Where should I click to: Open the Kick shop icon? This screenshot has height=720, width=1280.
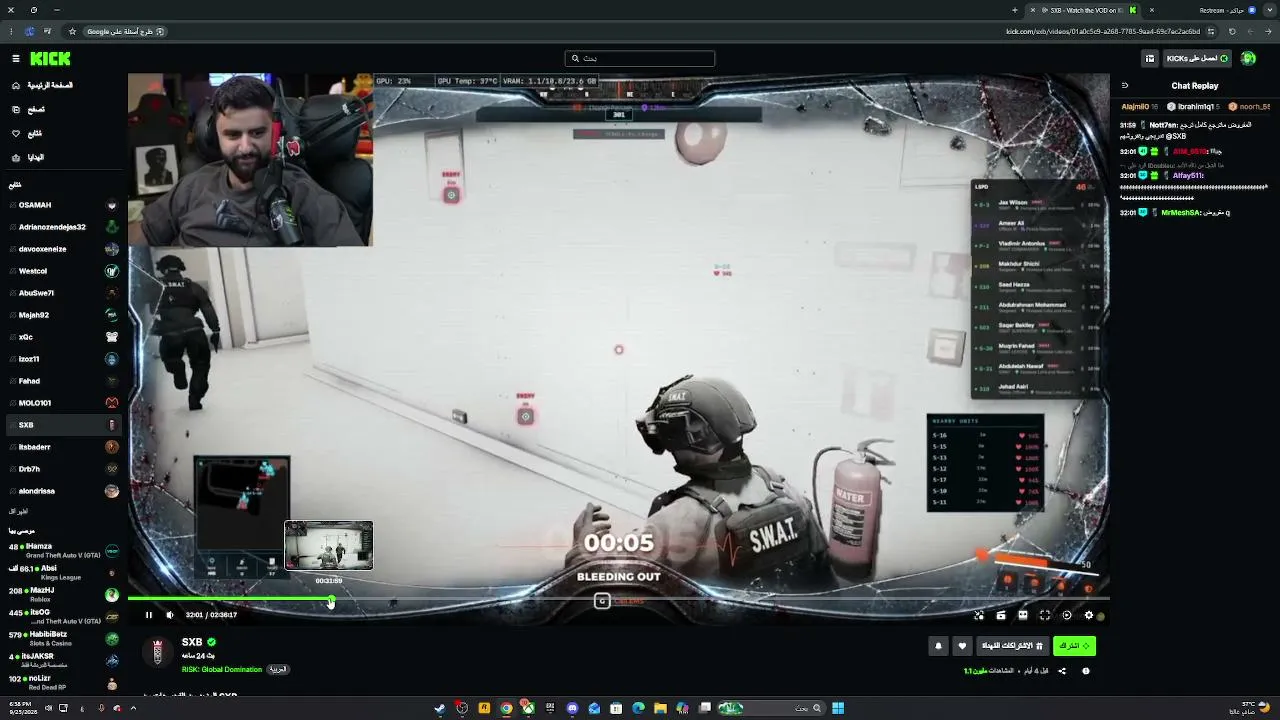tap(1150, 58)
